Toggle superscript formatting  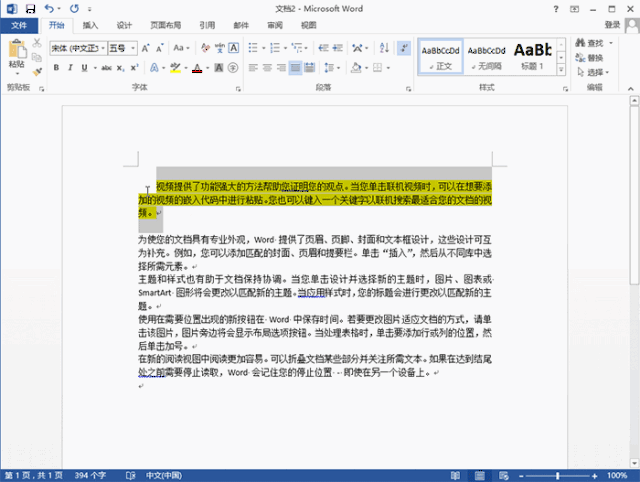[x=134, y=68]
